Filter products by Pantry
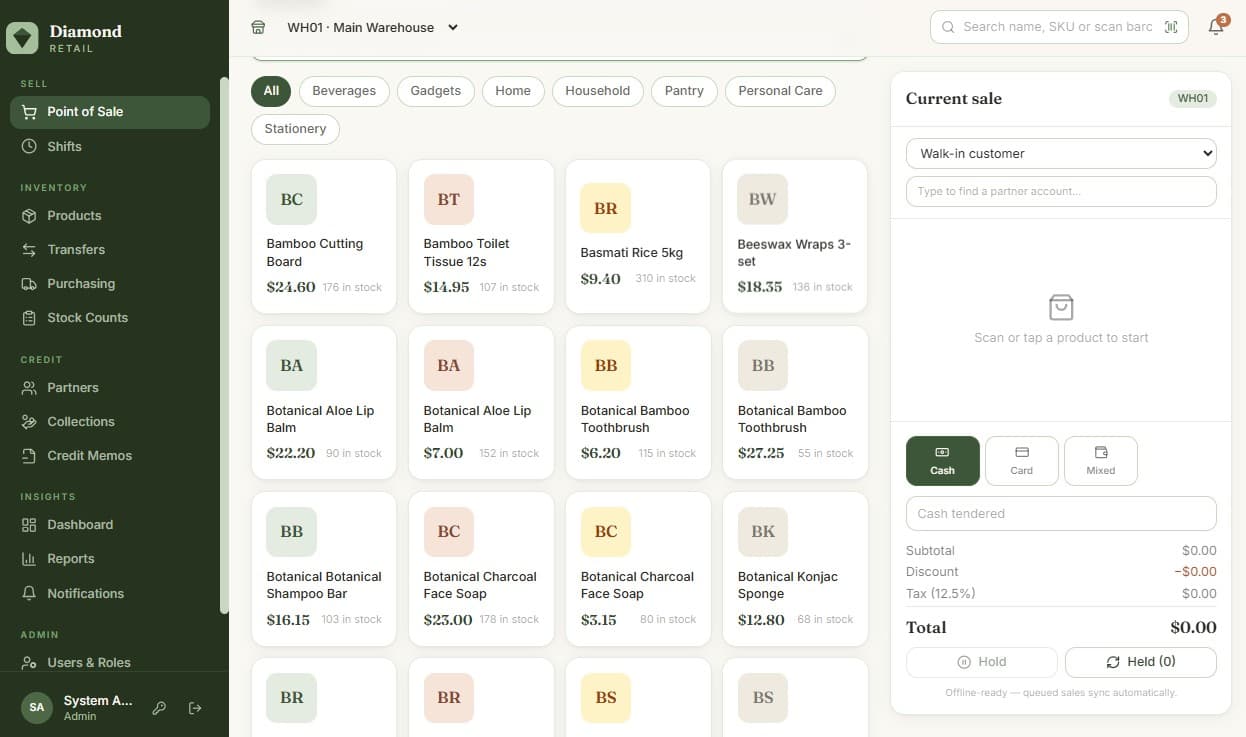 click(684, 91)
